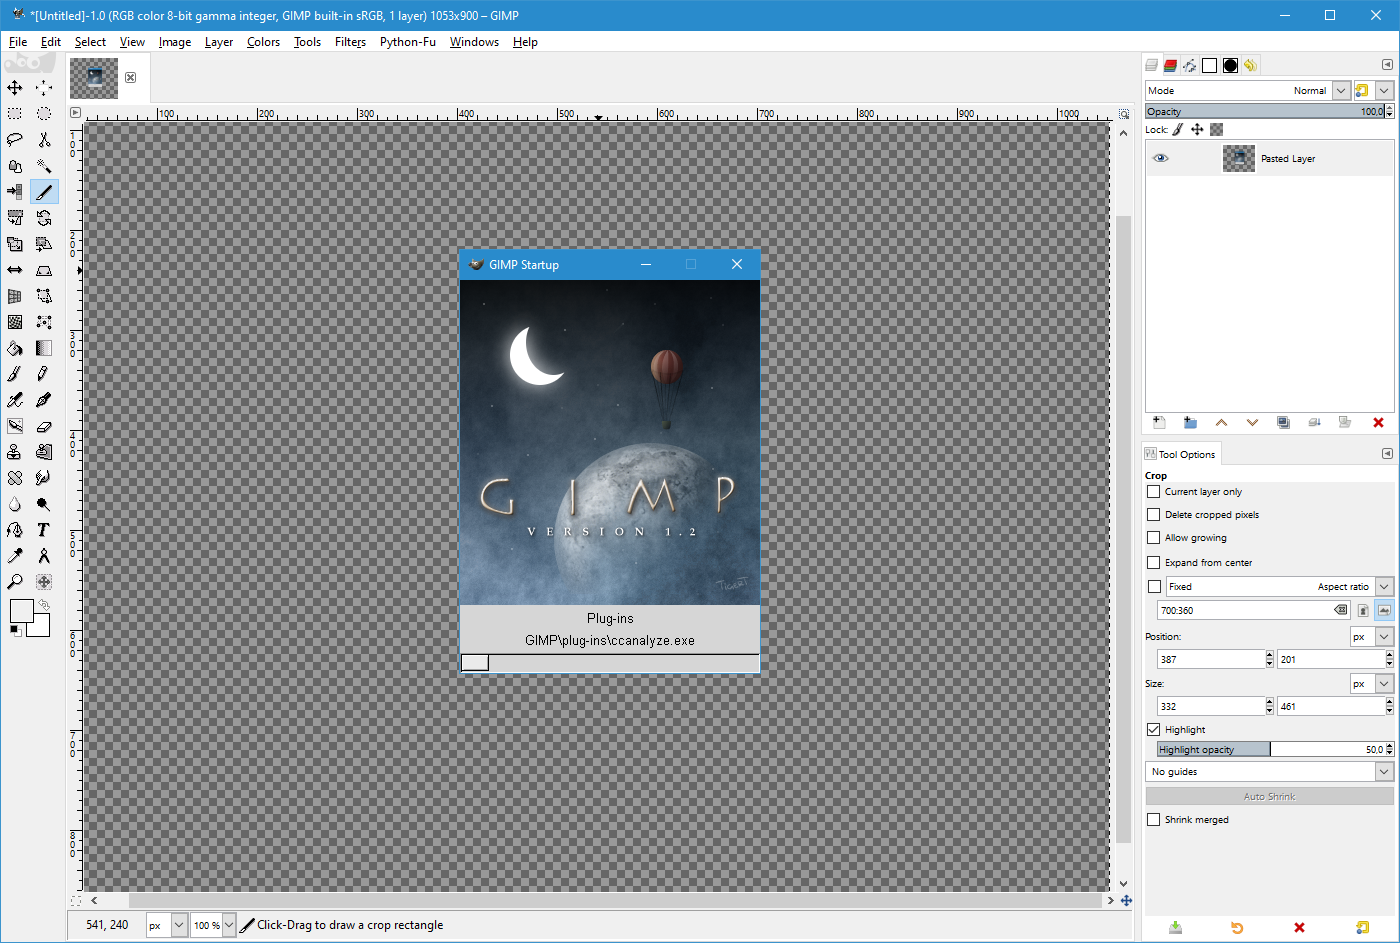Open the 100% zoom dropdown
1400x943 pixels.
click(213, 925)
